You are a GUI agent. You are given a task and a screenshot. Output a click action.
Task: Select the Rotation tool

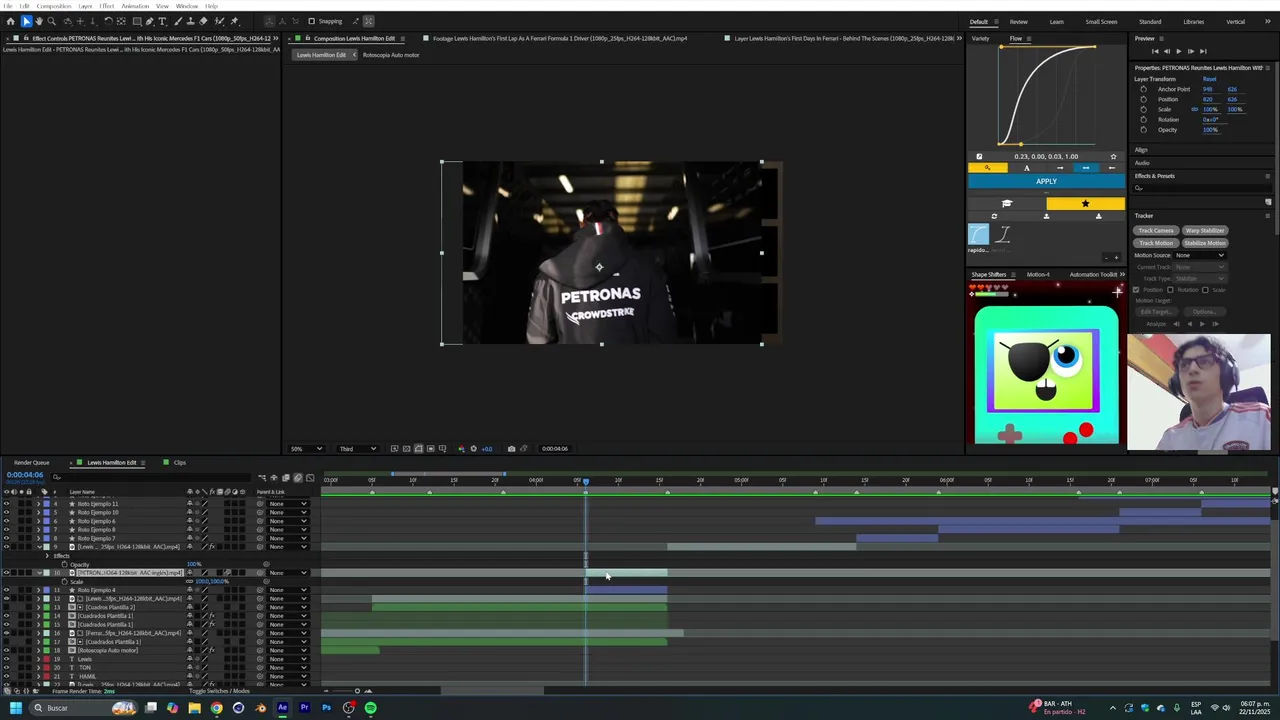pos(108,21)
